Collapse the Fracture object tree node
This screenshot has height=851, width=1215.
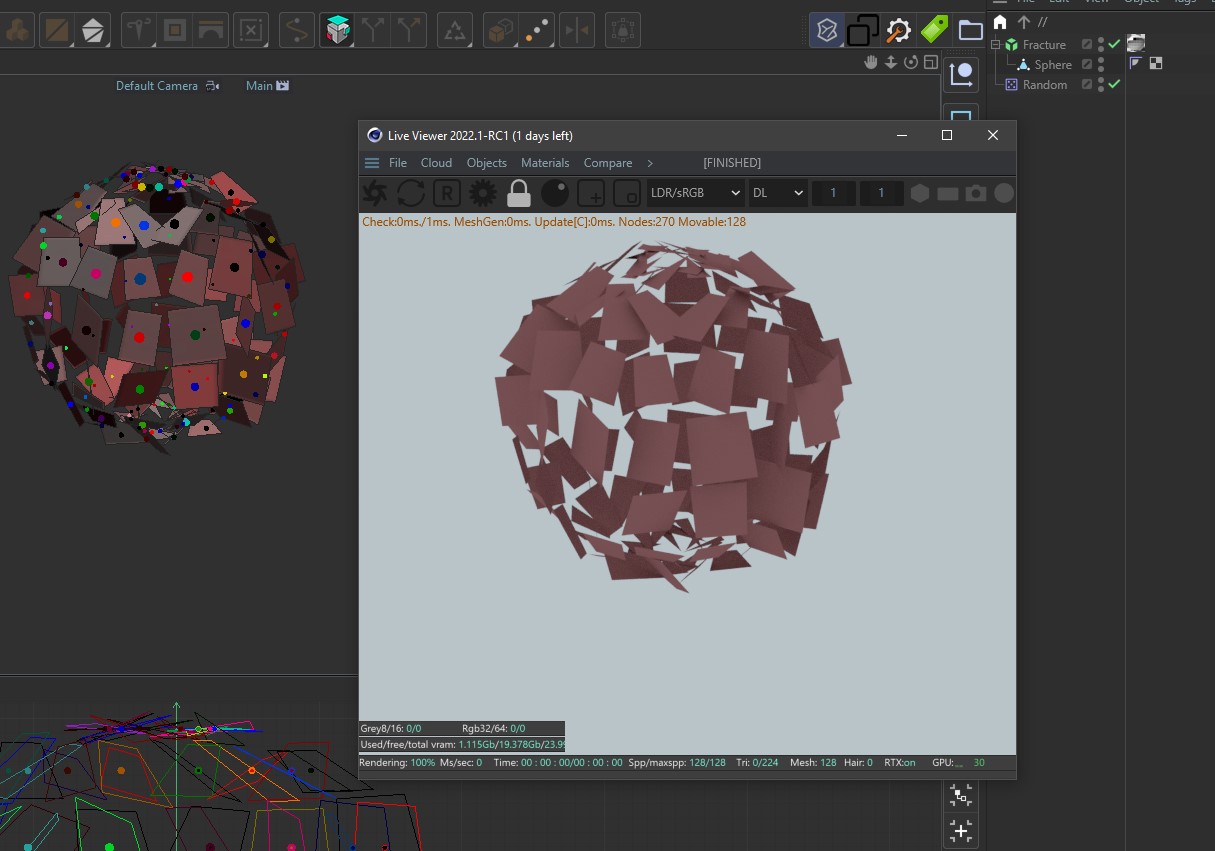pyautogui.click(x=996, y=45)
